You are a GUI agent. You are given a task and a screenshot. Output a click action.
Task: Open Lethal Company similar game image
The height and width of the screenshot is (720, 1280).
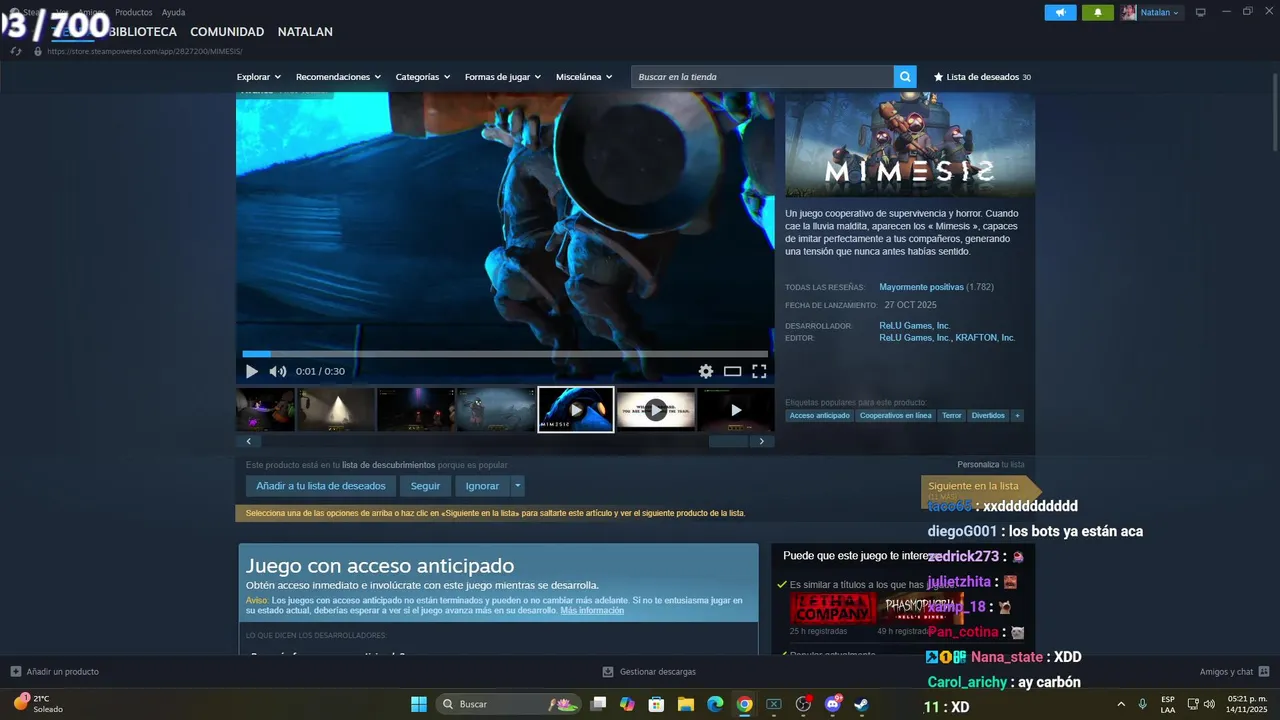coord(832,608)
